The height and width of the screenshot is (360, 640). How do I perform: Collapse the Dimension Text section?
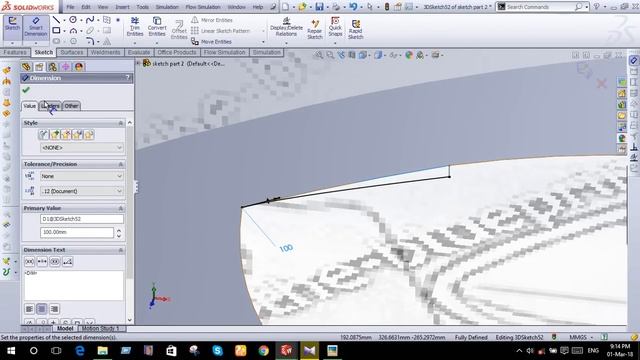(120, 250)
